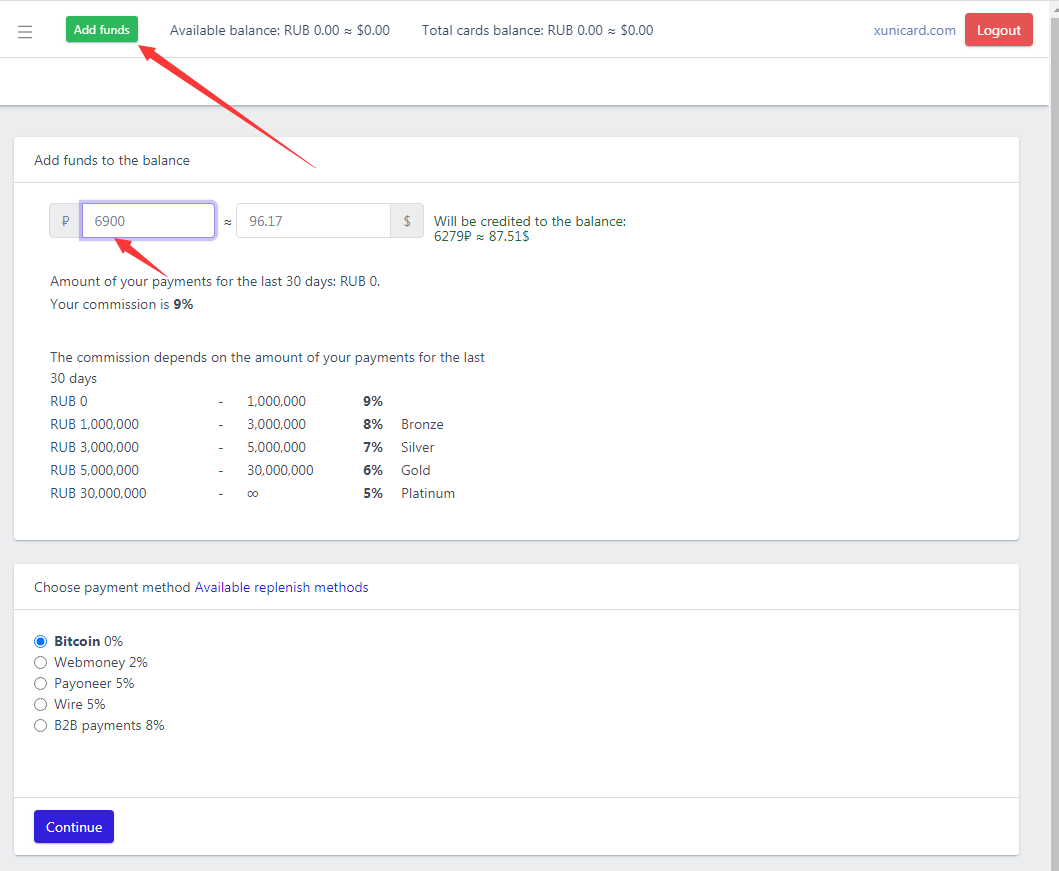This screenshot has height=871, width=1059.
Task: Open the xunicard.com link
Action: (914, 30)
